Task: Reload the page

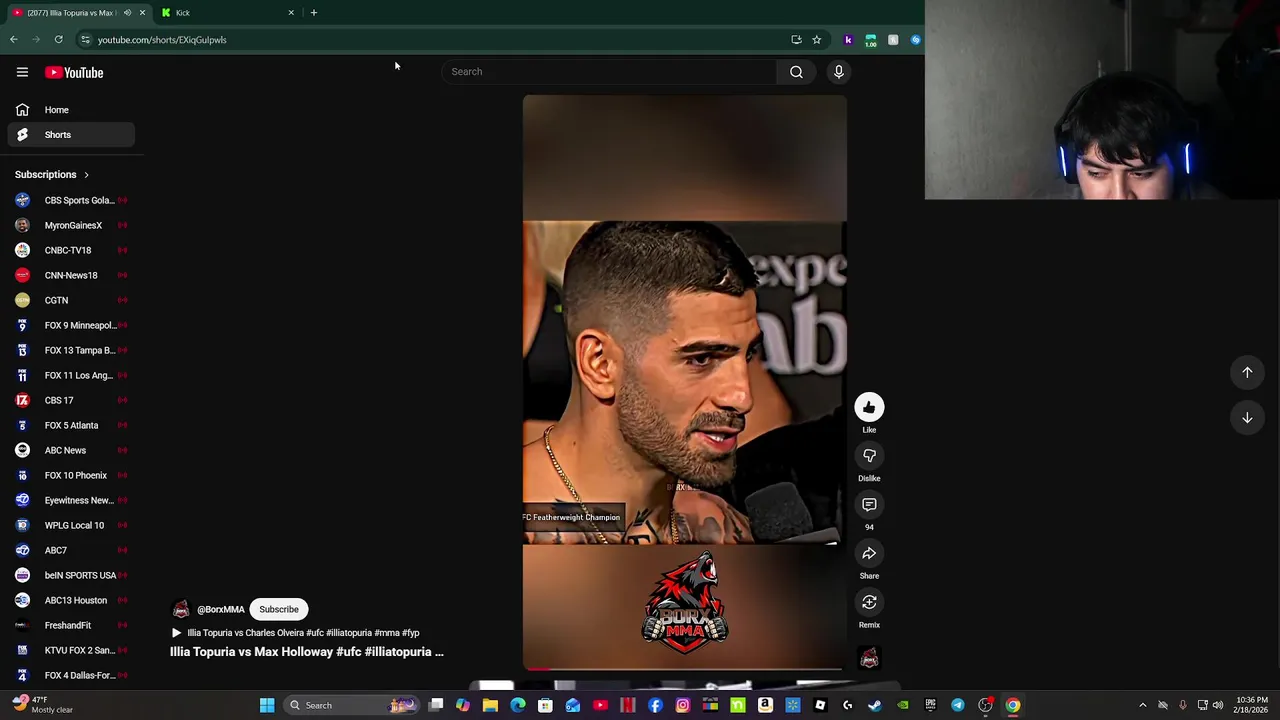Action: click(x=58, y=40)
